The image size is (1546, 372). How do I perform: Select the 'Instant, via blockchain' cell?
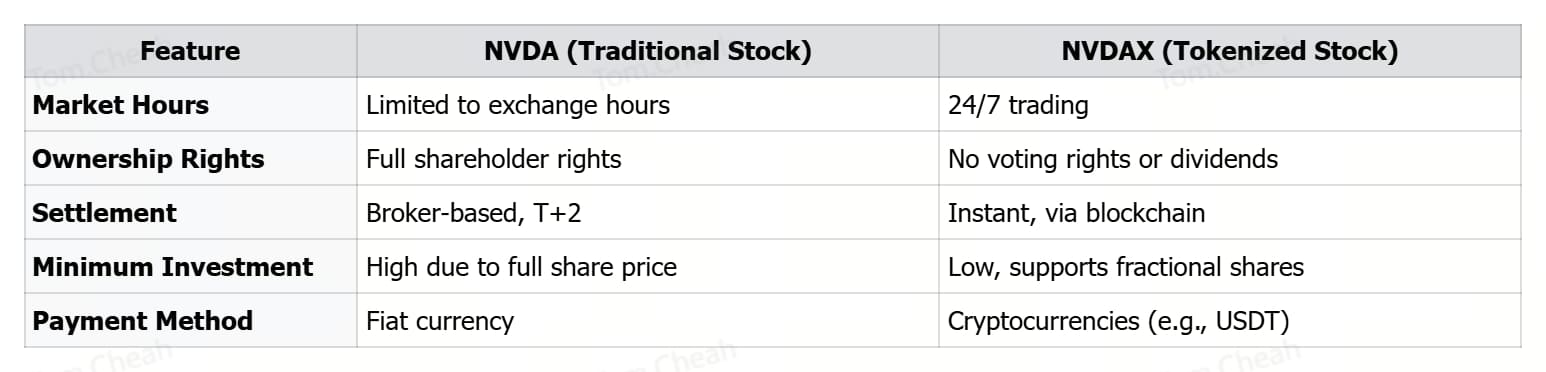coord(1230,213)
